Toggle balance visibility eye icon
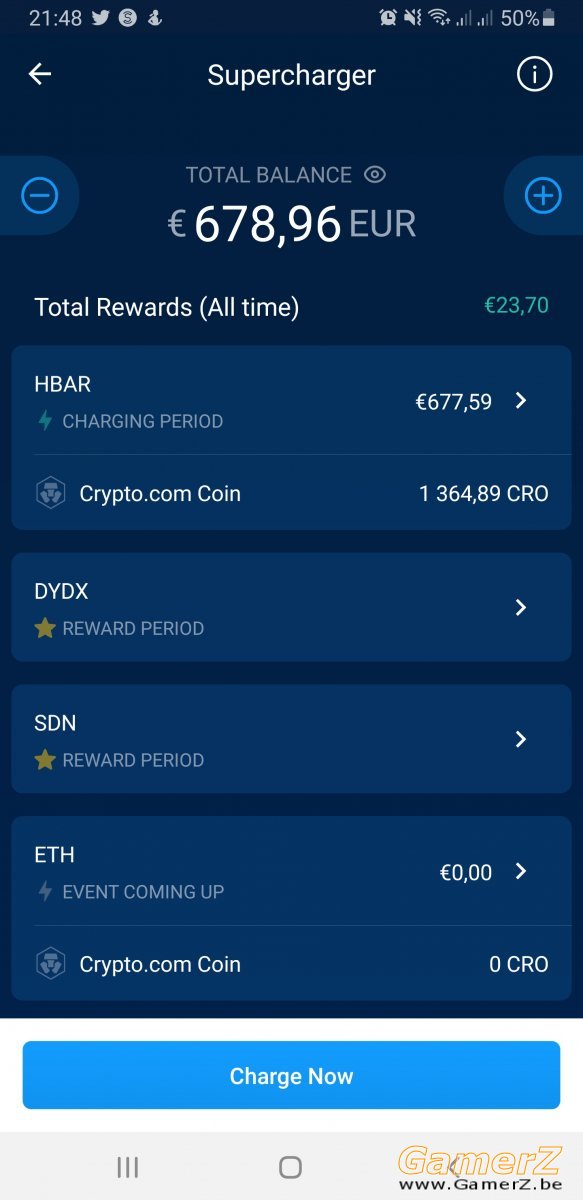Image resolution: width=583 pixels, height=1200 pixels. 375,175
